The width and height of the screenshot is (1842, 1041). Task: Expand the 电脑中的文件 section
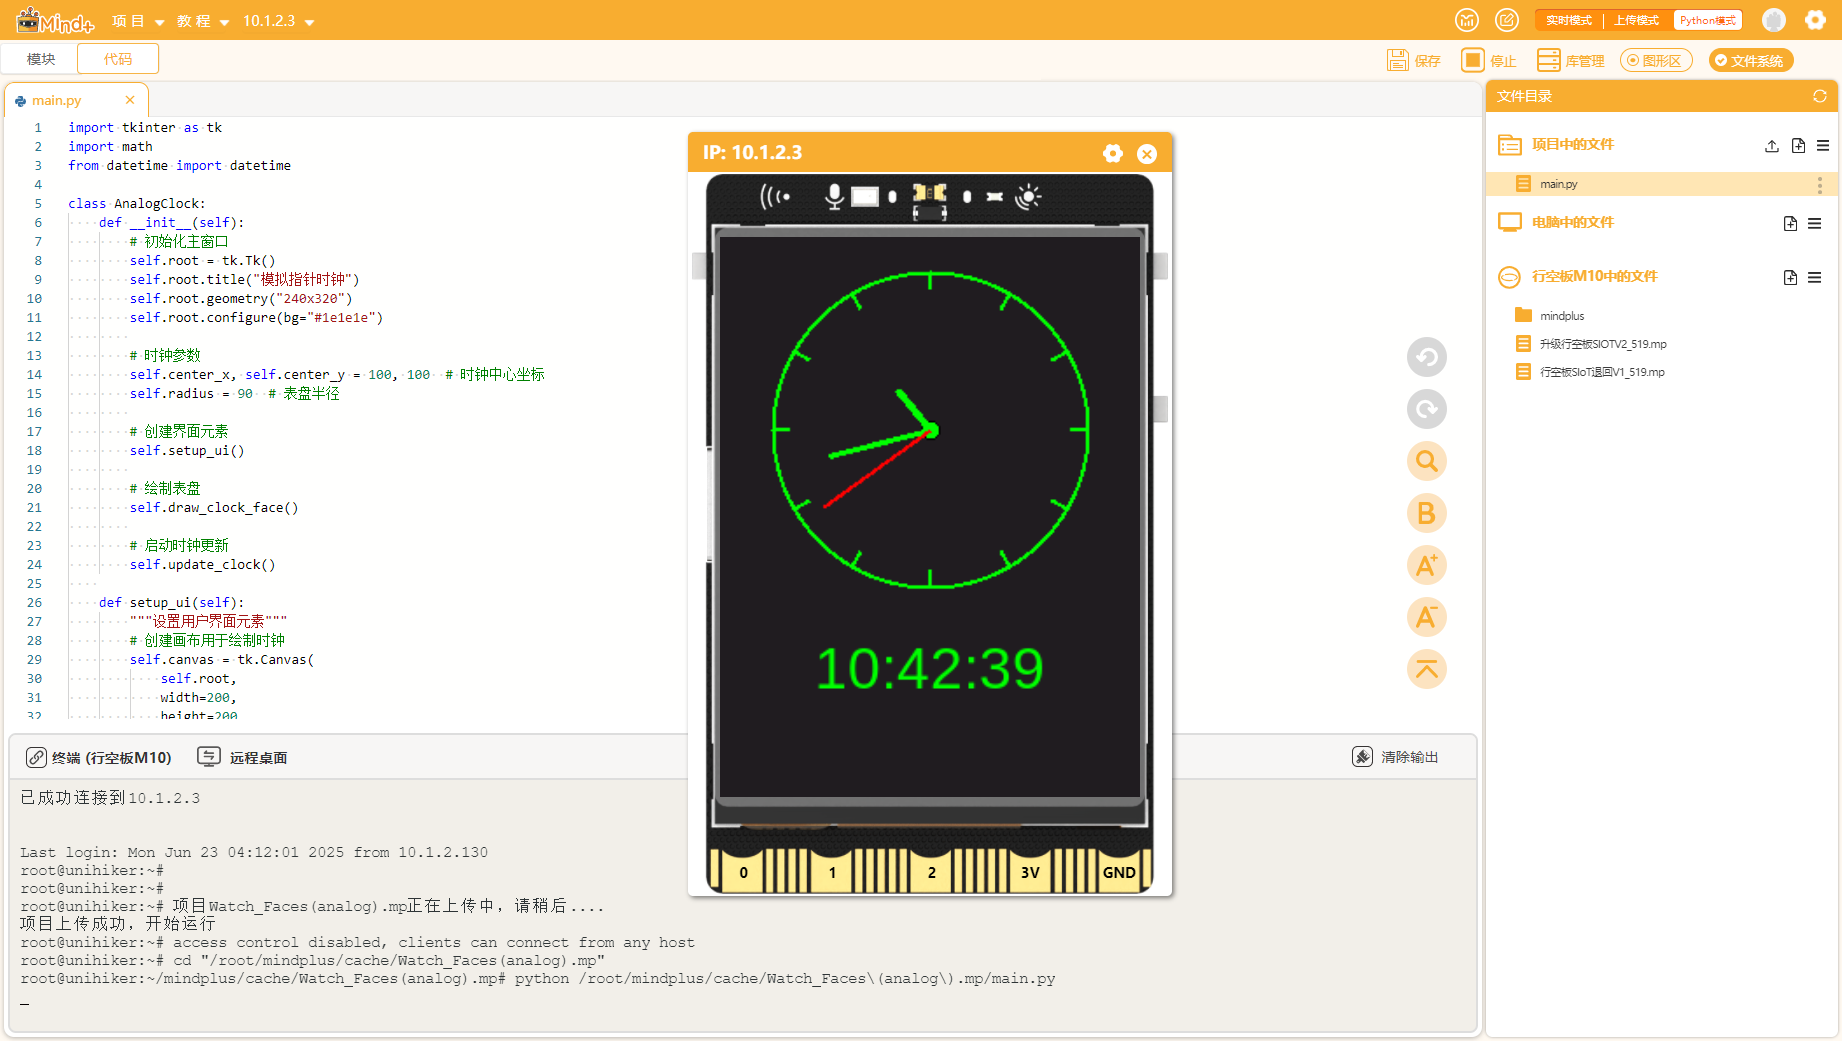1572,222
